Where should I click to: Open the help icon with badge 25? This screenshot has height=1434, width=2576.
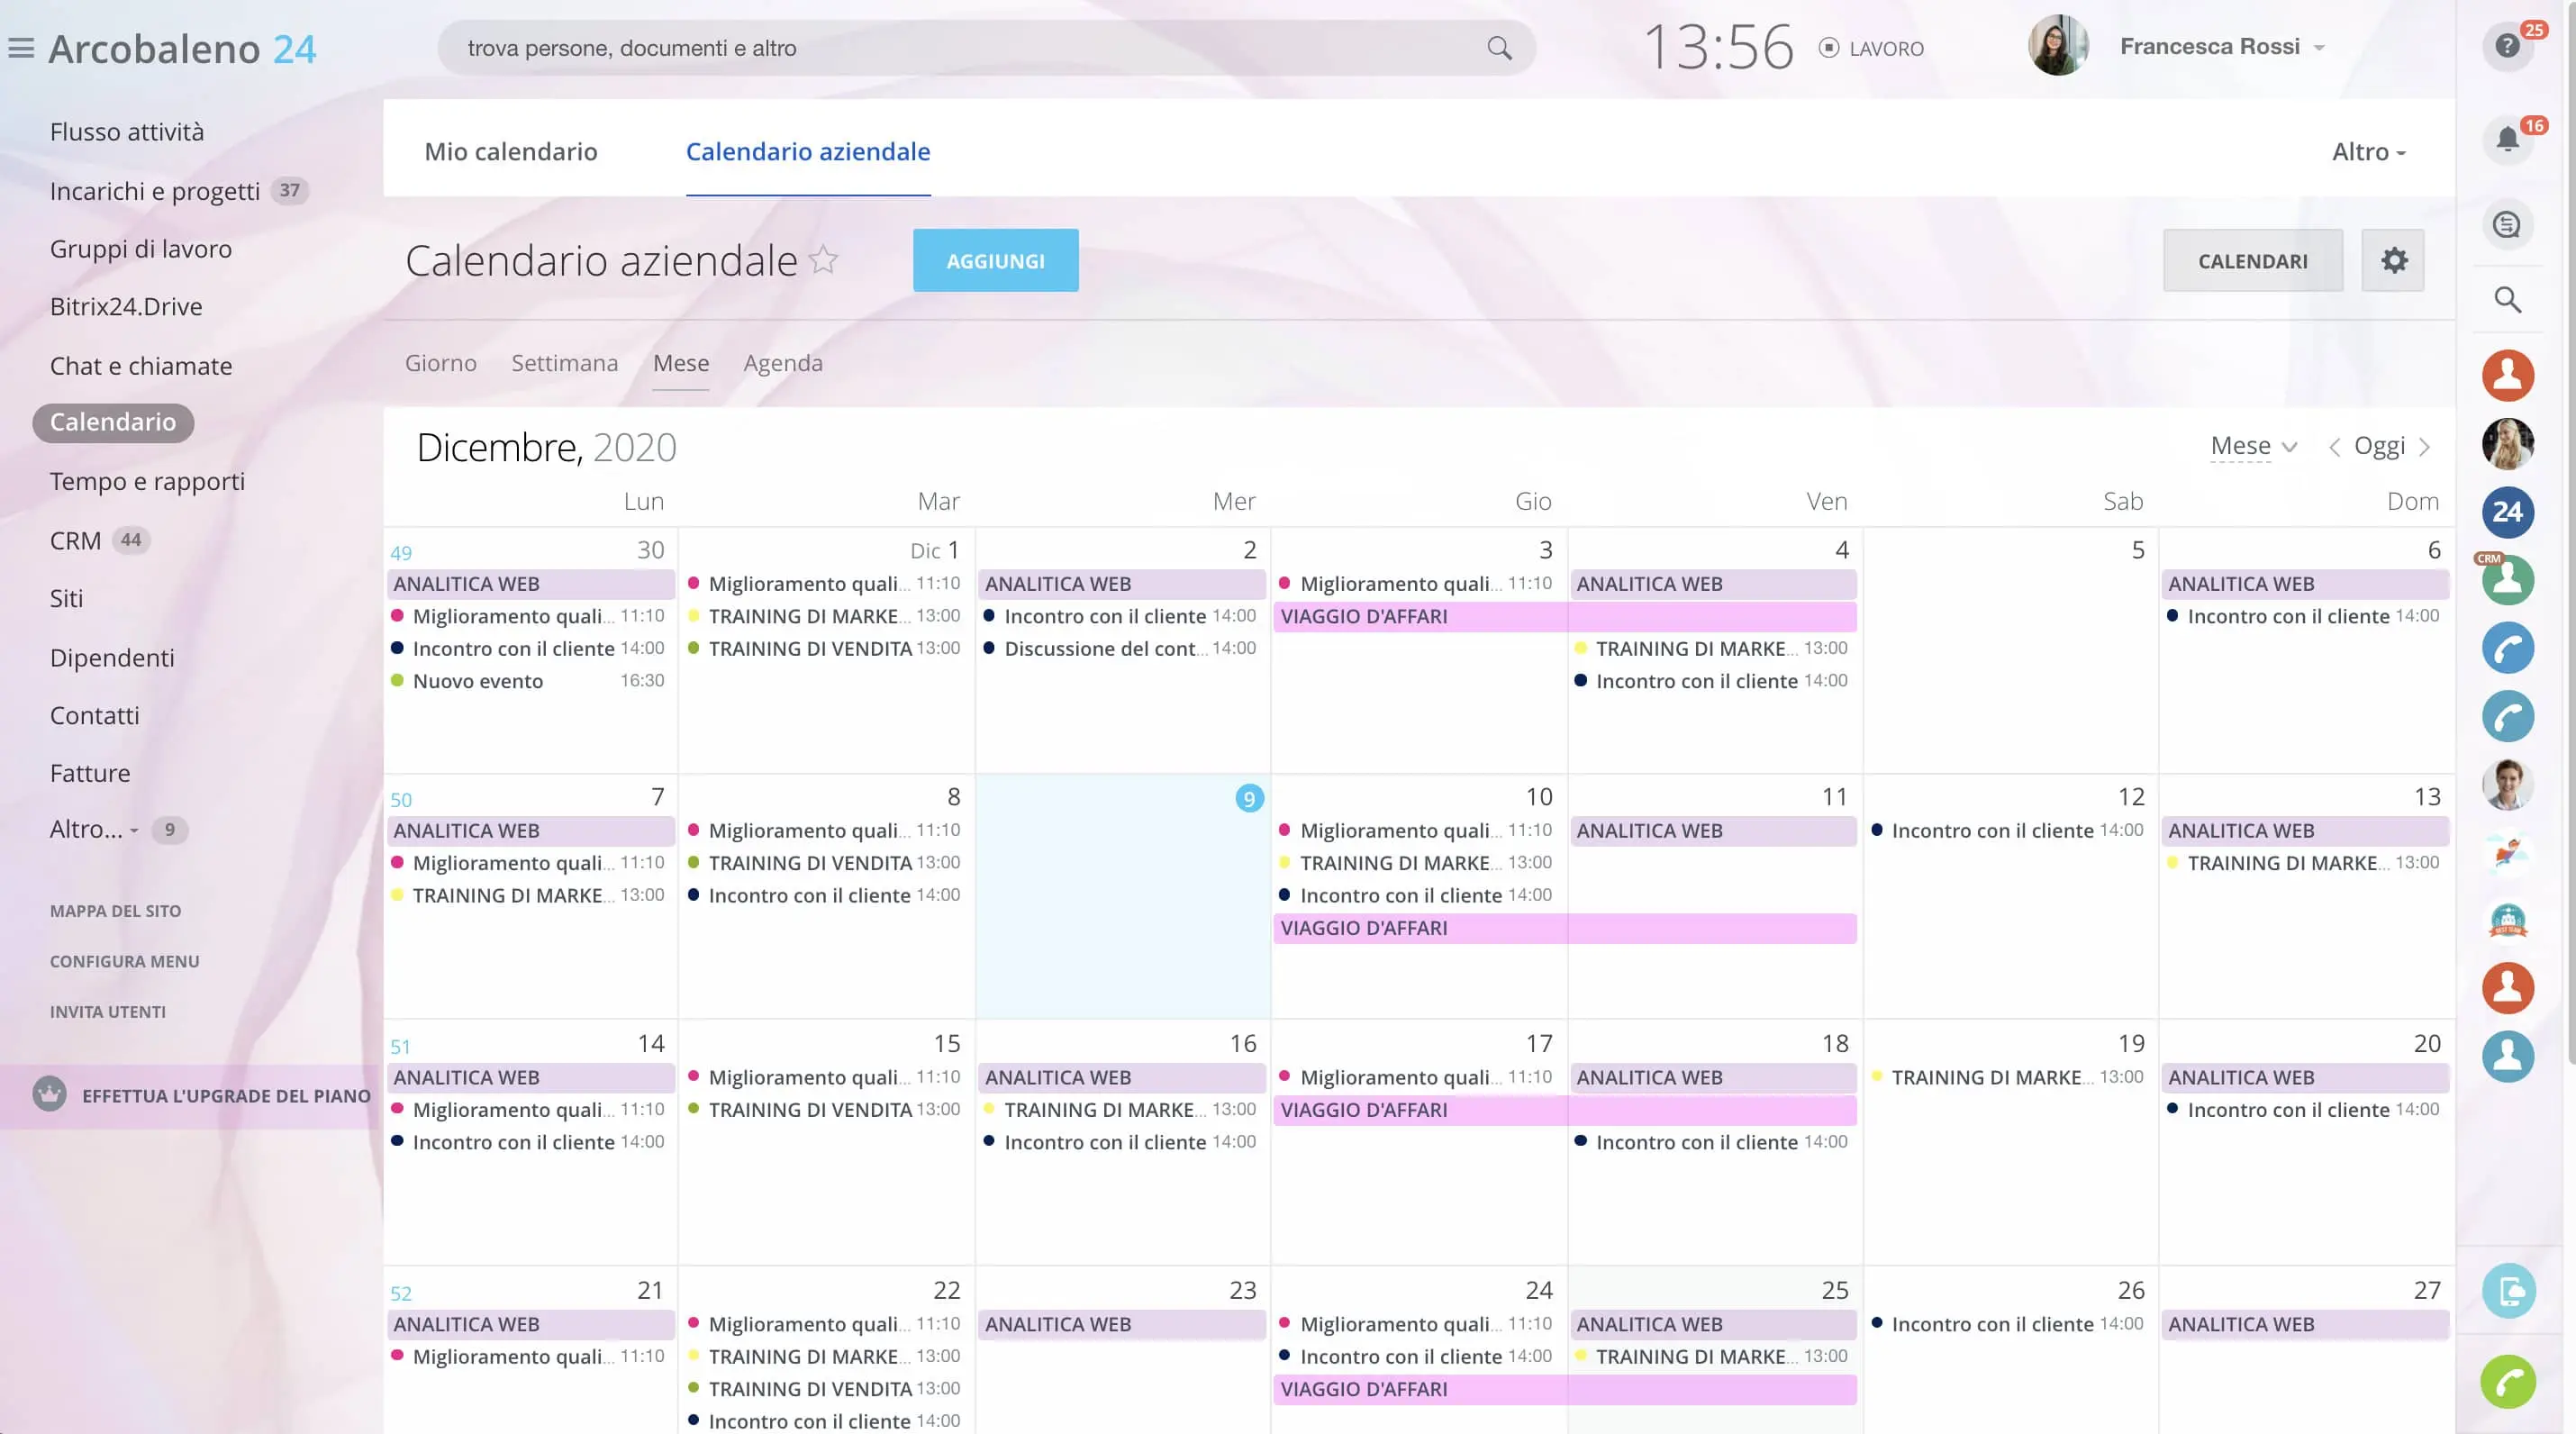[x=2507, y=46]
